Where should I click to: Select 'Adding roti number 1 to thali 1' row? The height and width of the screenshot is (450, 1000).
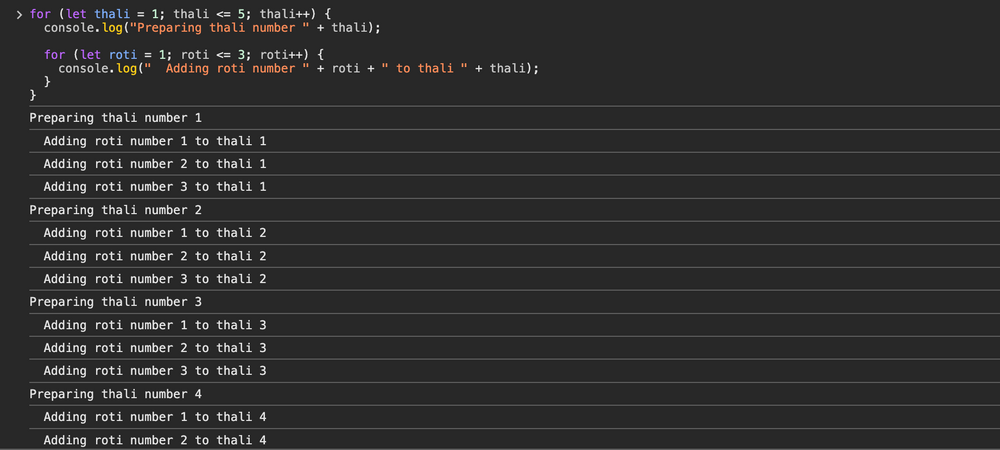click(x=154, y=141)
